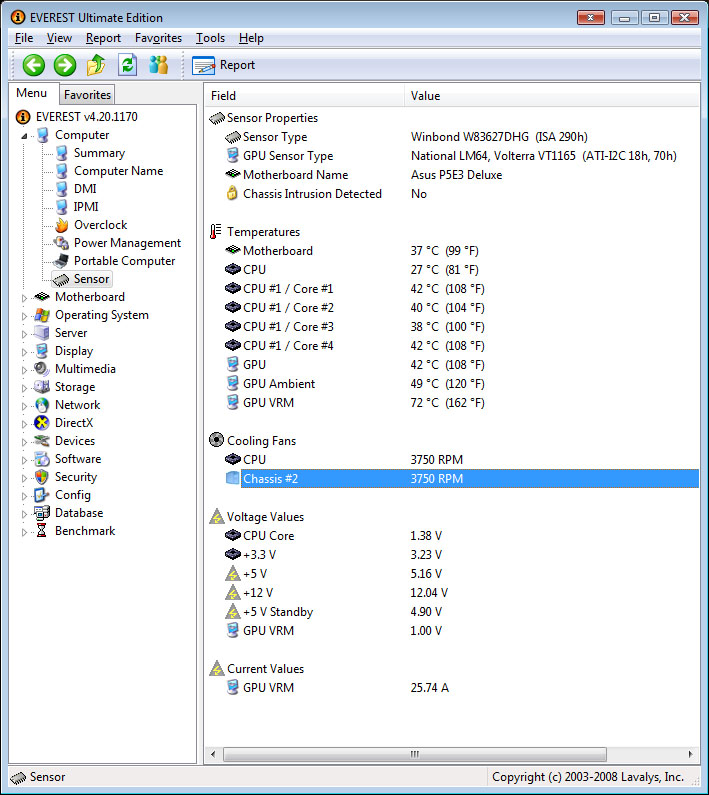Open the Report menu
709x795 pixels.
(x=103, y=38)
